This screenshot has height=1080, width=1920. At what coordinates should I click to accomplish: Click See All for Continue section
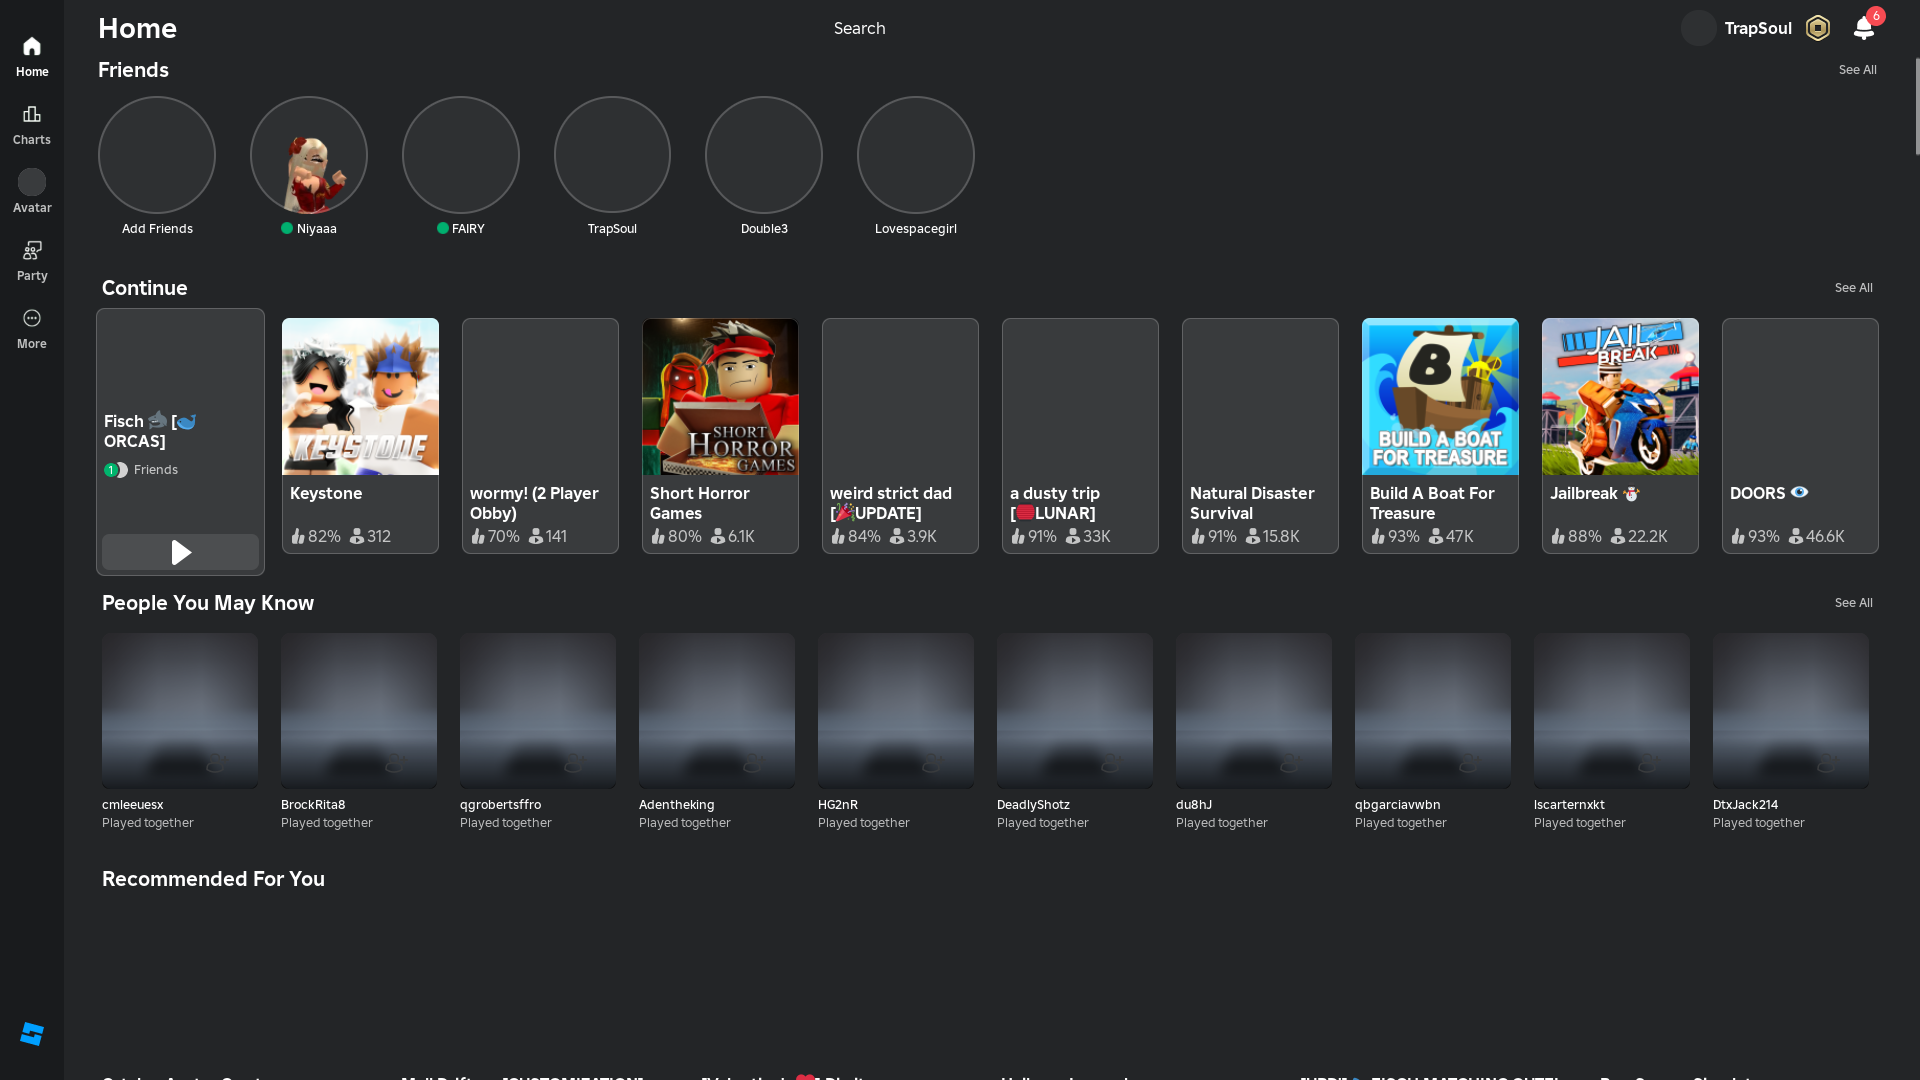click(x=1853, y=288)
